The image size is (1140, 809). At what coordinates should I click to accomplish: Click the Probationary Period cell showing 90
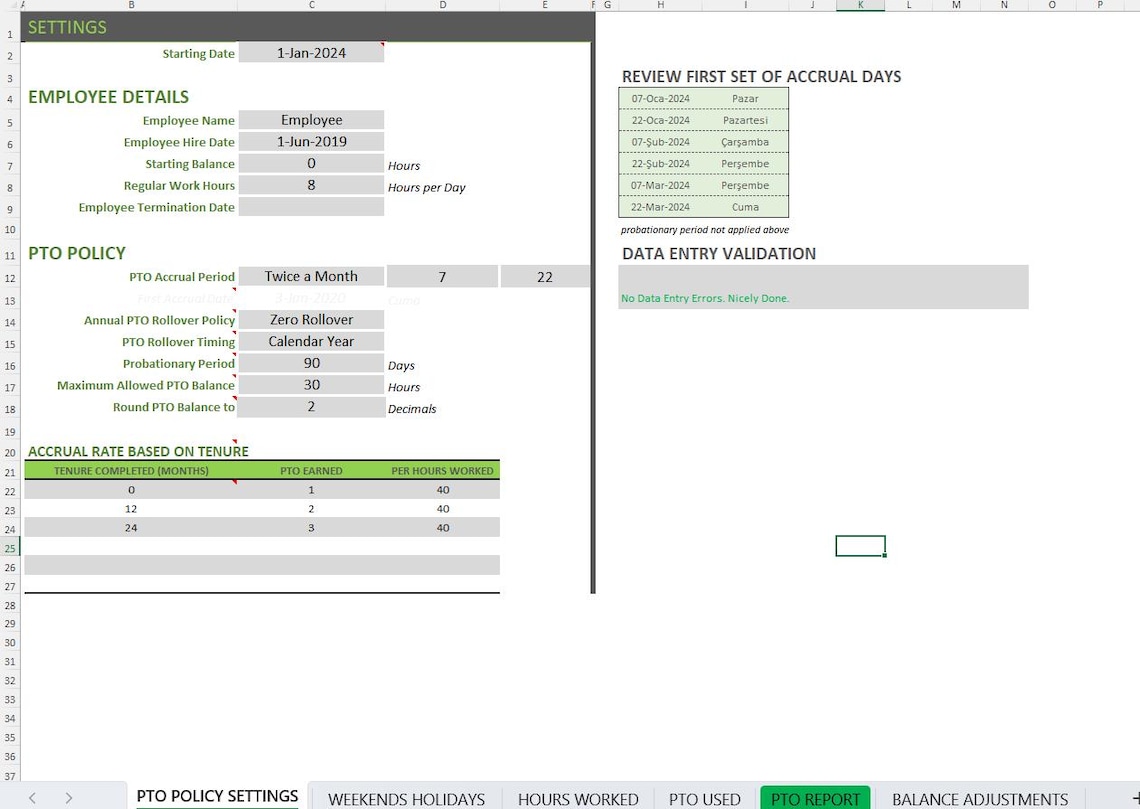[310, 363]
